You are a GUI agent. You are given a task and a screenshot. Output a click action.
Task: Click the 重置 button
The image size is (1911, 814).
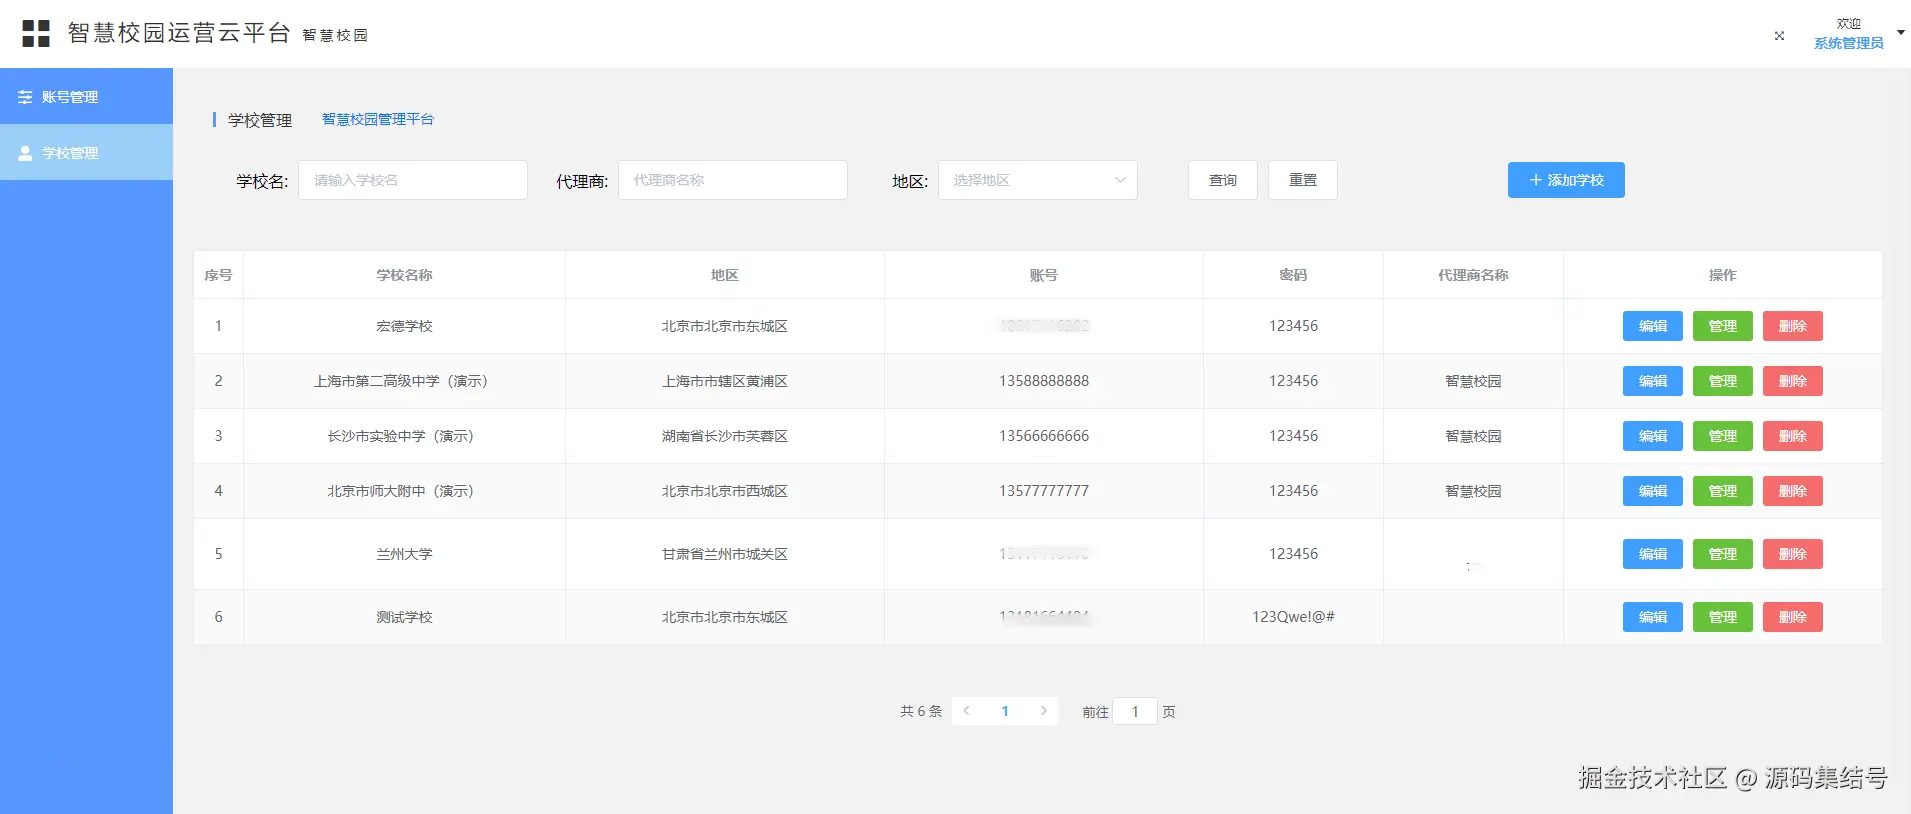click(1303, 180)
